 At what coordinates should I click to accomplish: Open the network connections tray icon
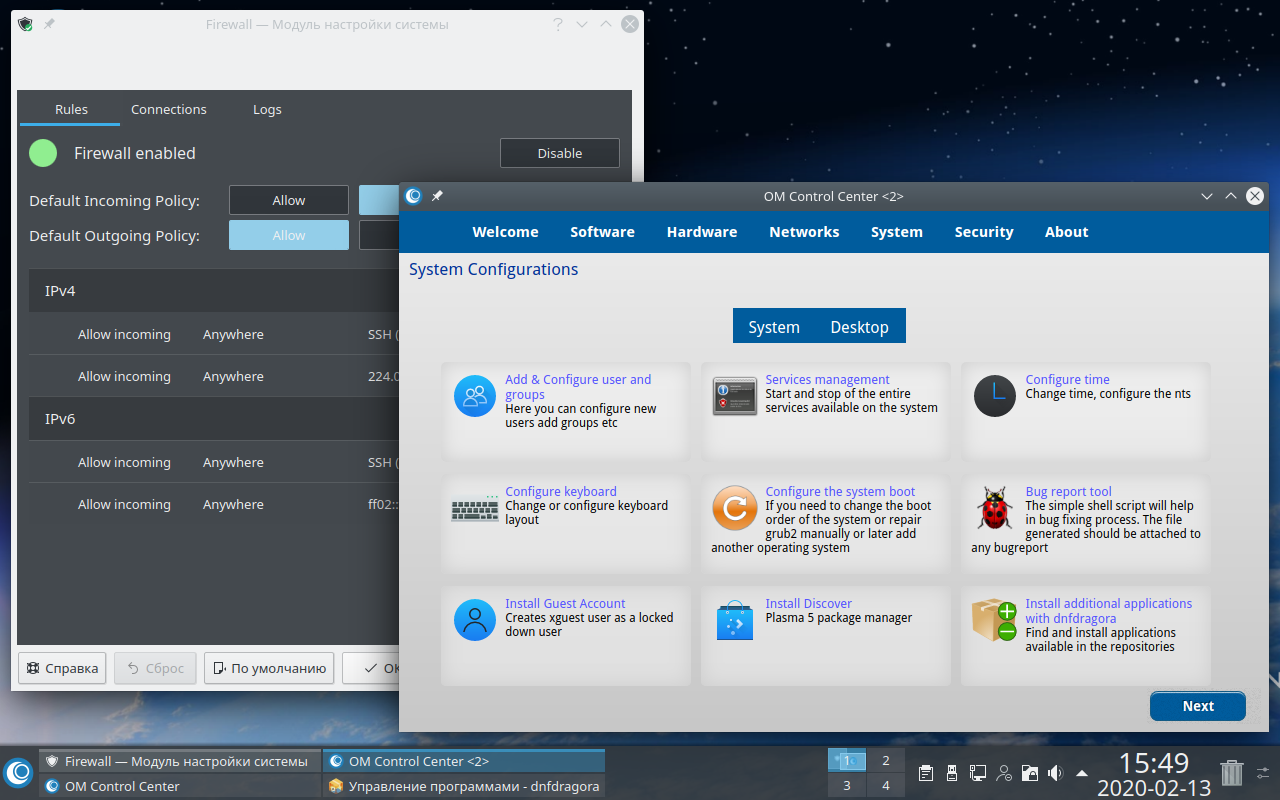[x=978, y=773]
